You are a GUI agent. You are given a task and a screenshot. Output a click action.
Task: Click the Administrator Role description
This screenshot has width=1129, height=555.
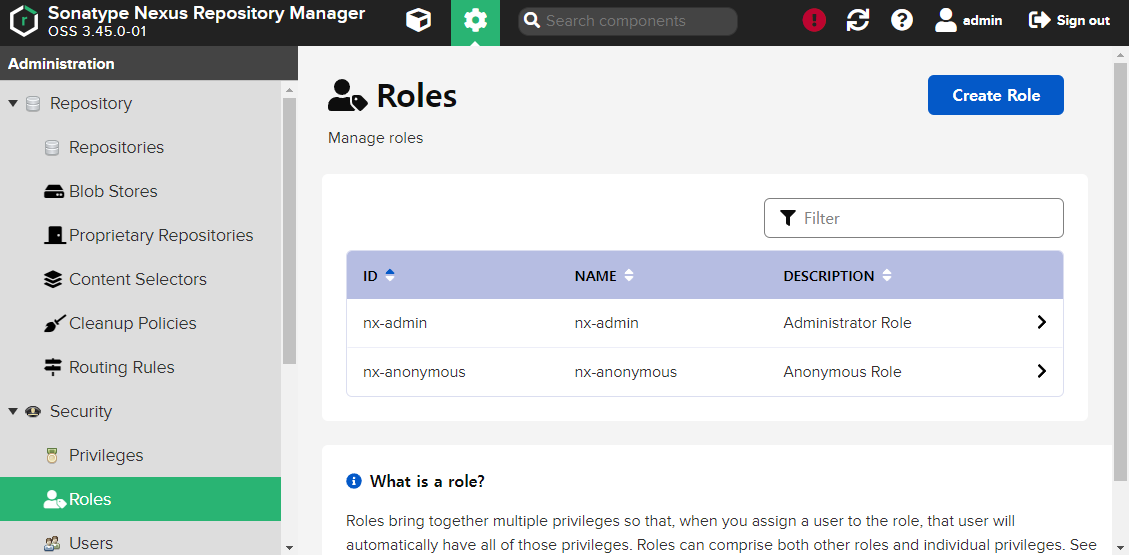click(847, 323)
